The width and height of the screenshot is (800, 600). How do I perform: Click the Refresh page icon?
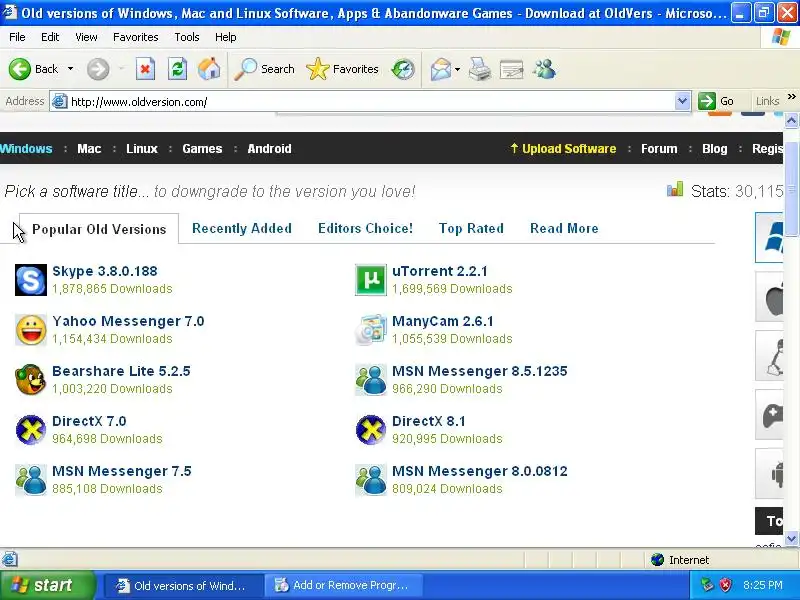click(x=177, y=69)
